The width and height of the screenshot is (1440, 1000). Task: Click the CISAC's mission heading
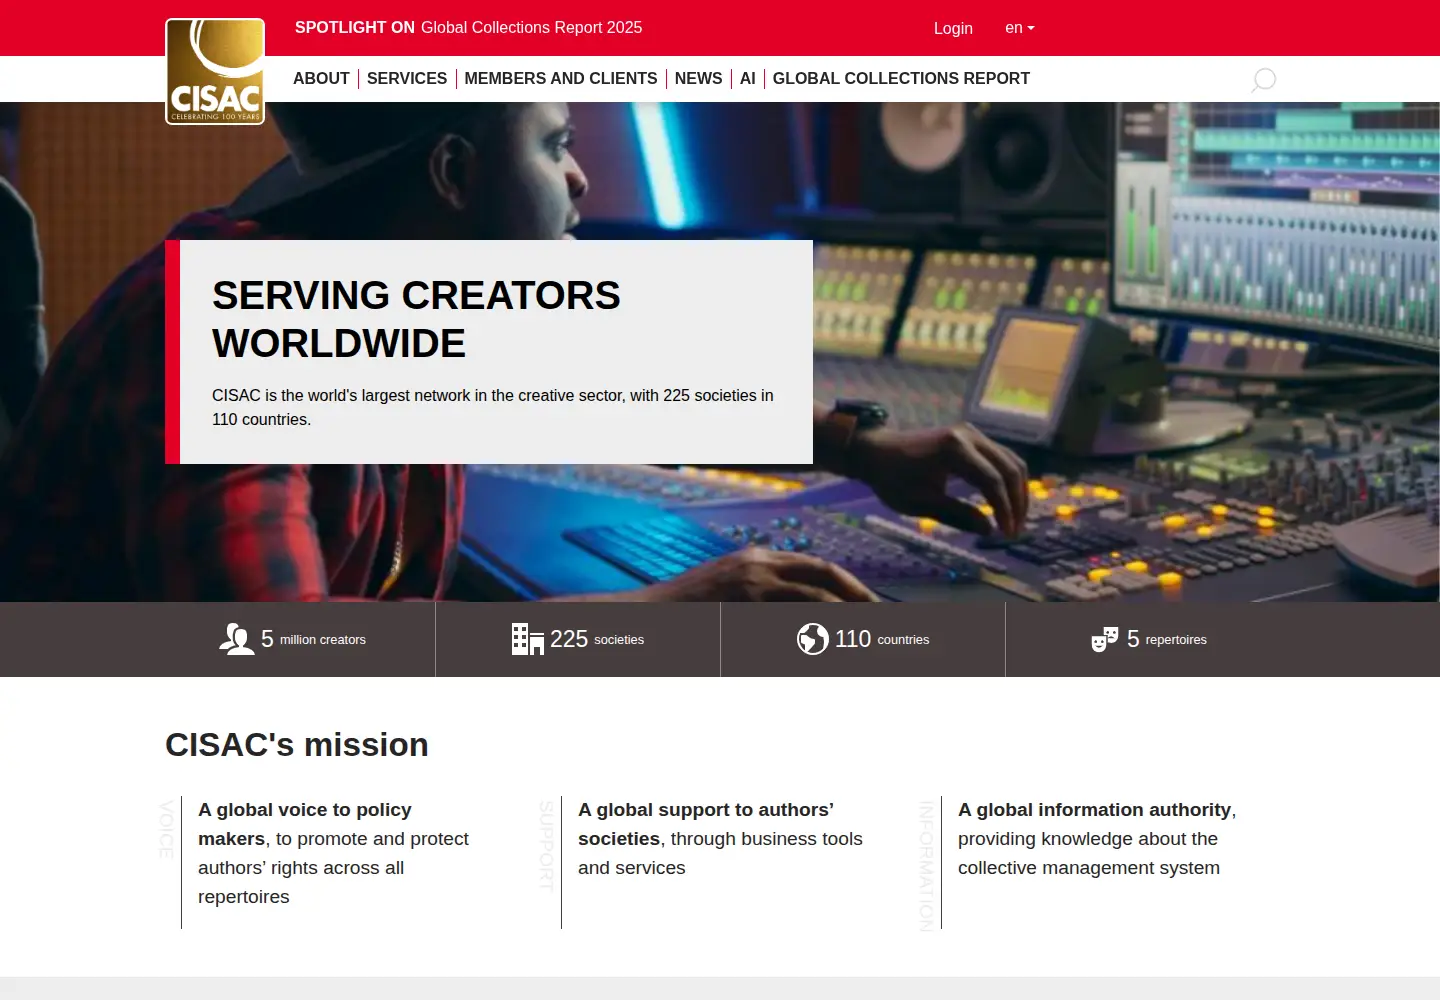[x=297, y=745]
